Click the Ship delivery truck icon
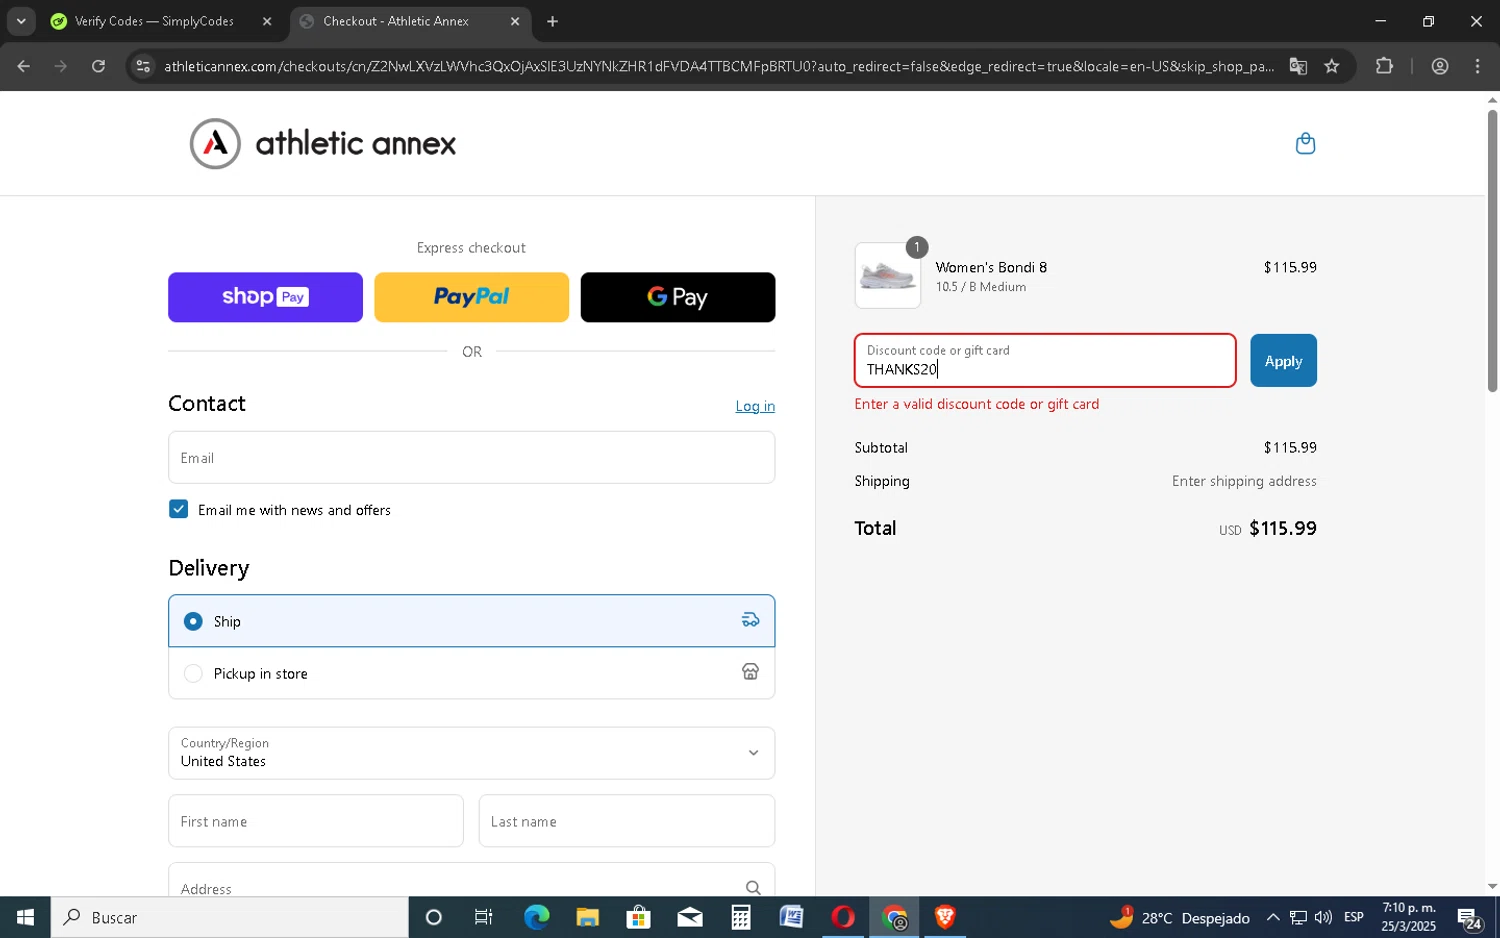This screenshot has width=1500, height=938. point(750,621)
